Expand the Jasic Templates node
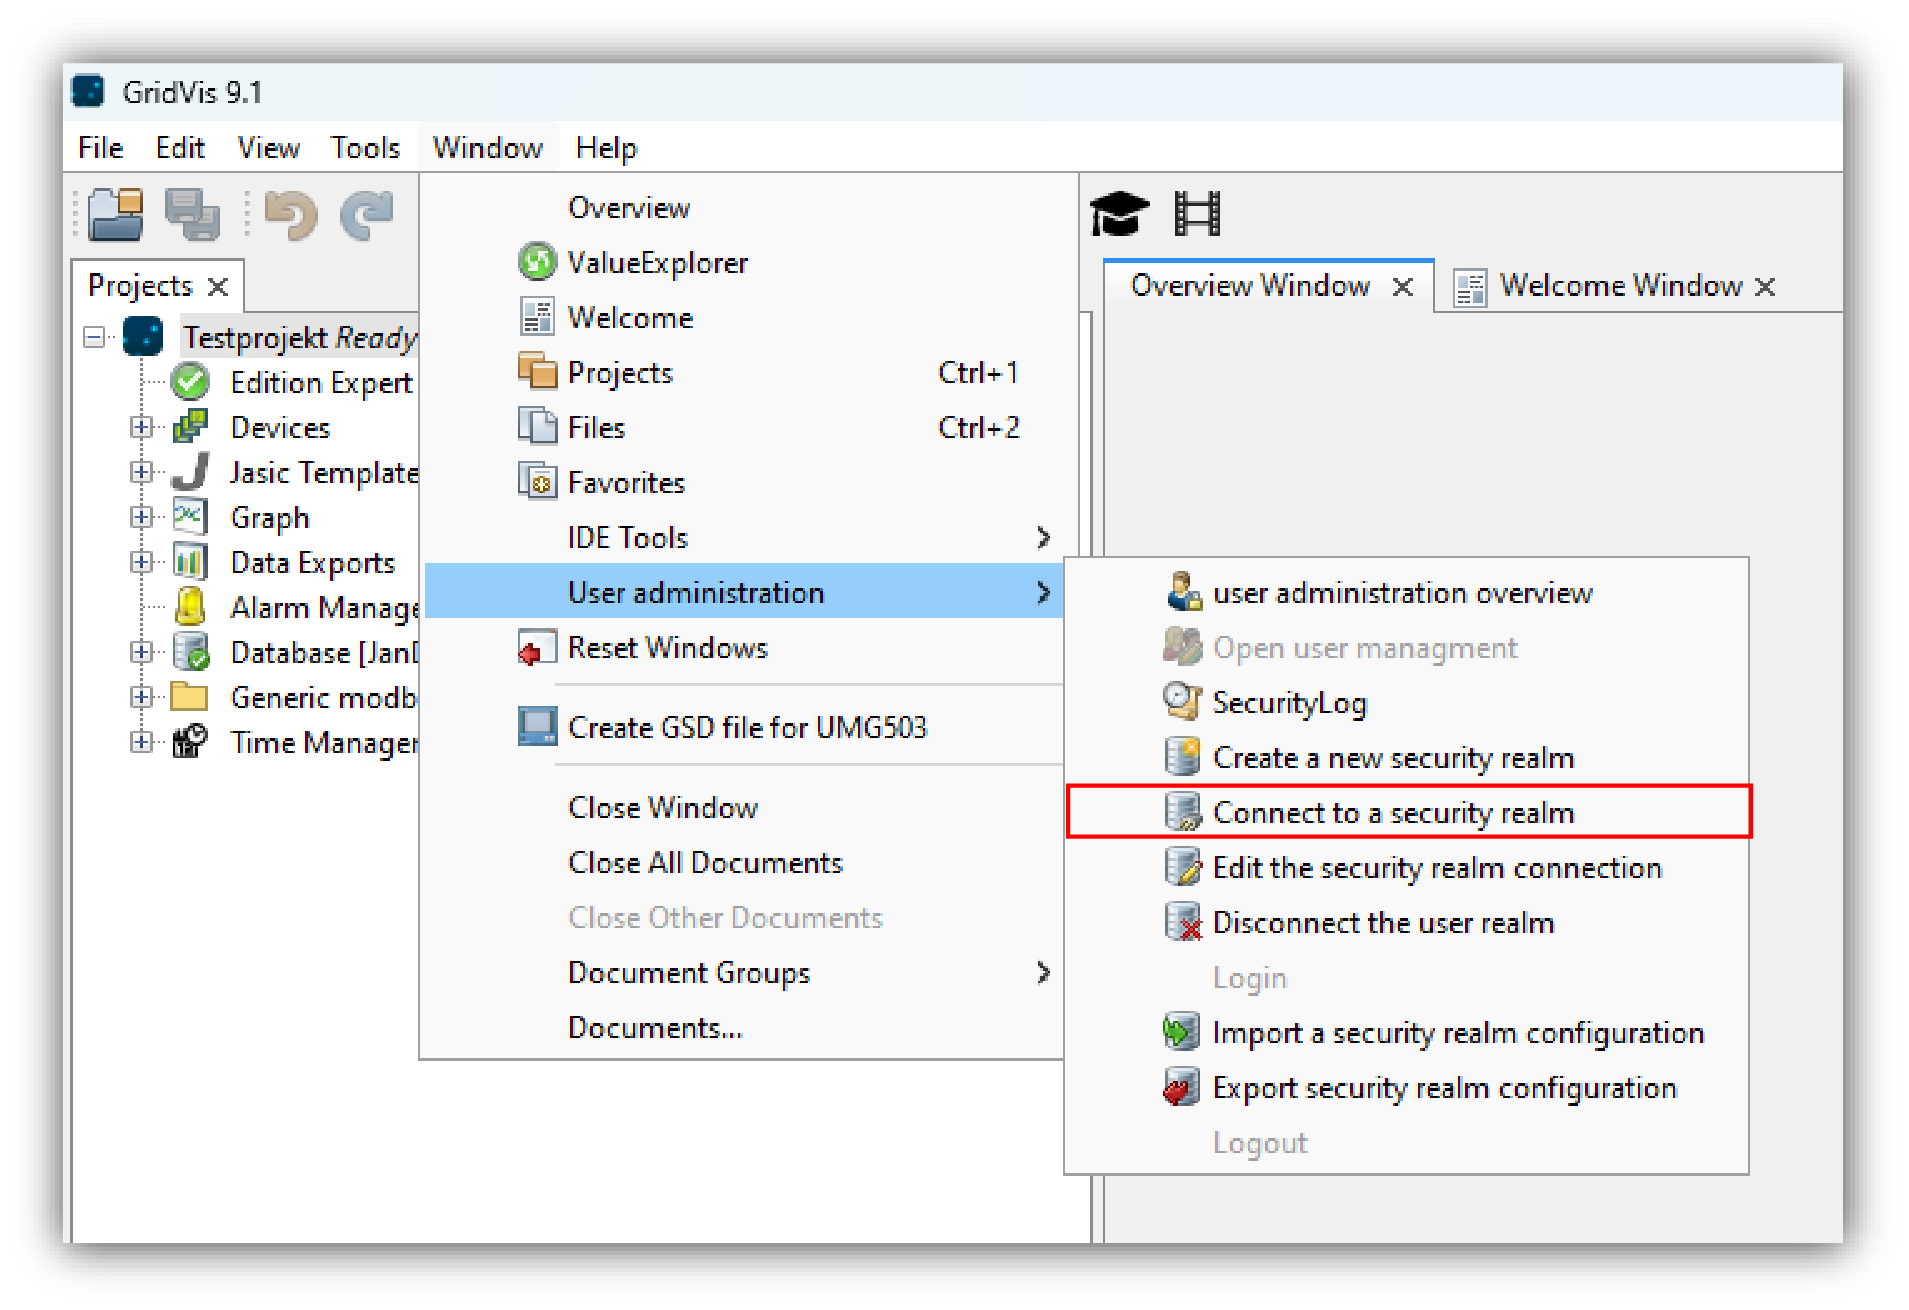Viewport: 1909px width, 1310px height. [141, 472]
